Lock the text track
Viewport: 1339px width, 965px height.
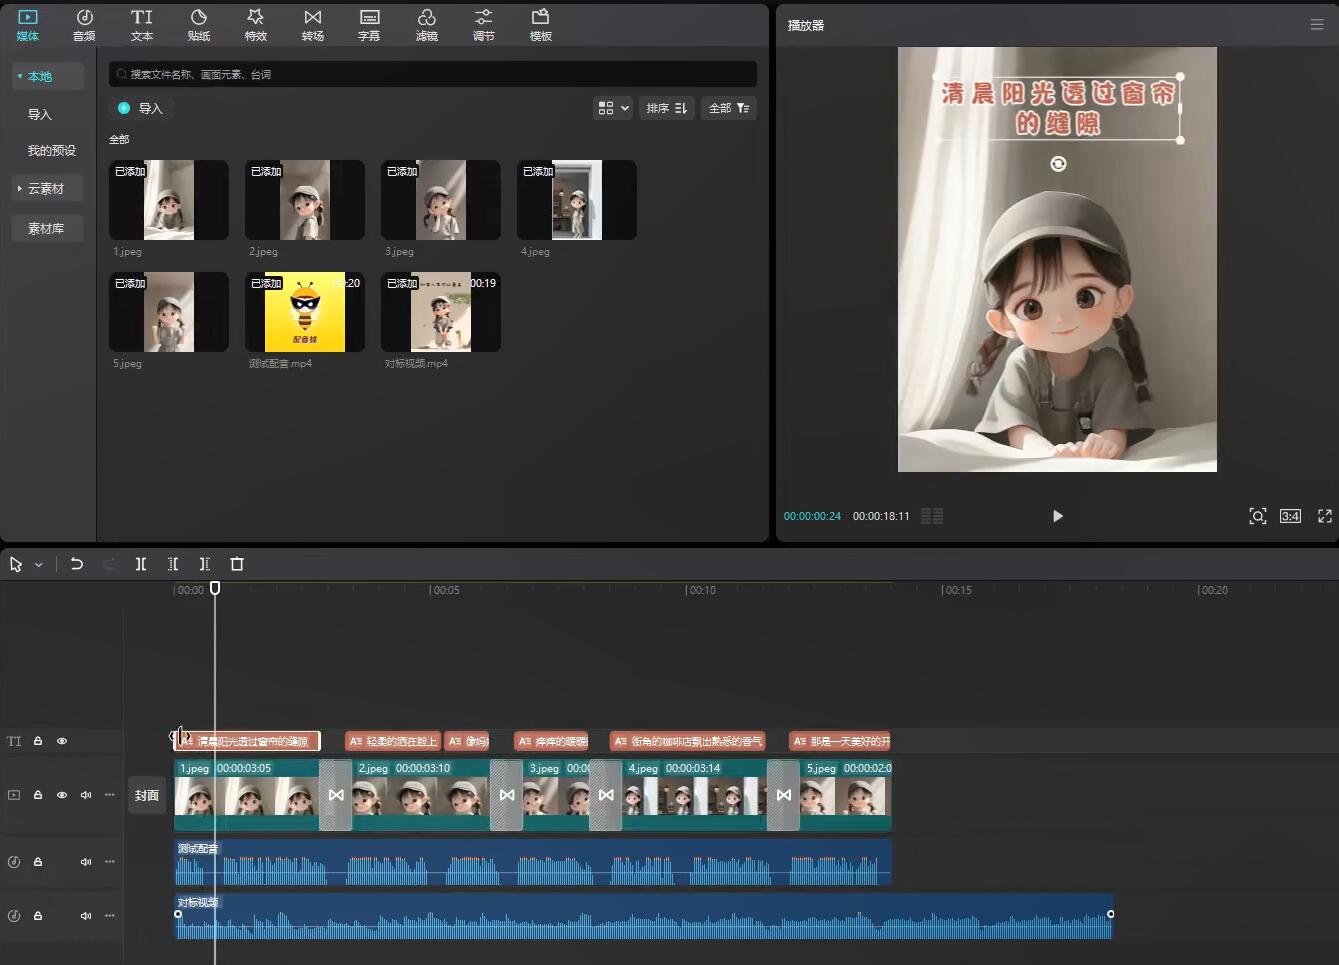pyautogui.click(x=38, y=741)
